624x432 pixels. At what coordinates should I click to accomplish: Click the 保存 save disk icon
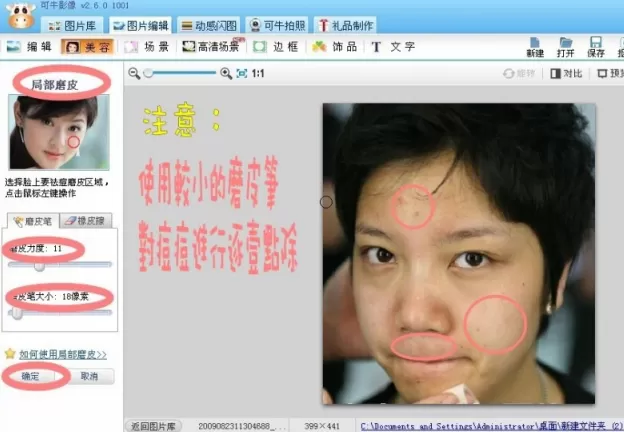tap(595, 47)
